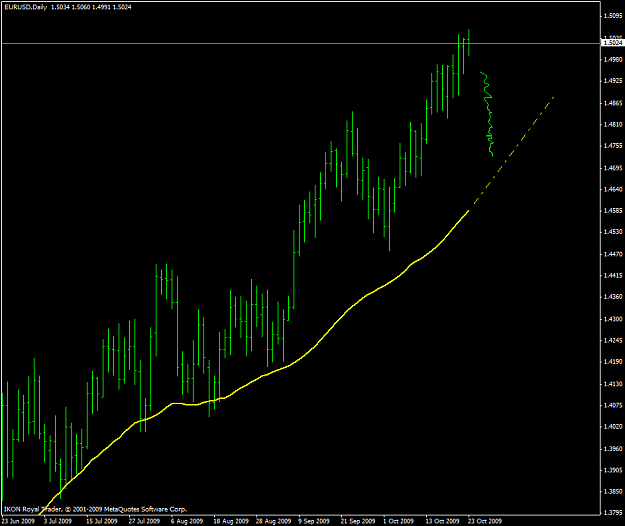625x526 pixels.
Task: Click the 1.5095 price axis label
Action: (613, 16)
